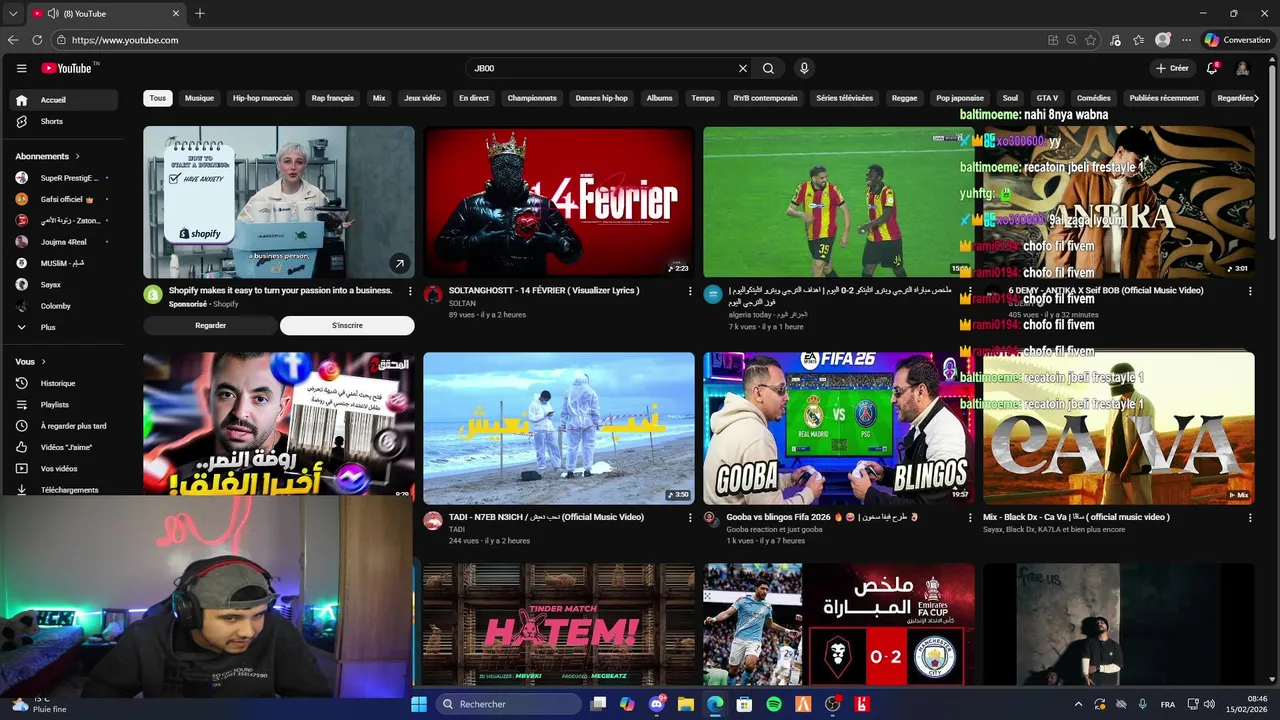Open Vidéos "J'aime" in the sidebar
1280x720 pixels.
[x=64, y=447]
